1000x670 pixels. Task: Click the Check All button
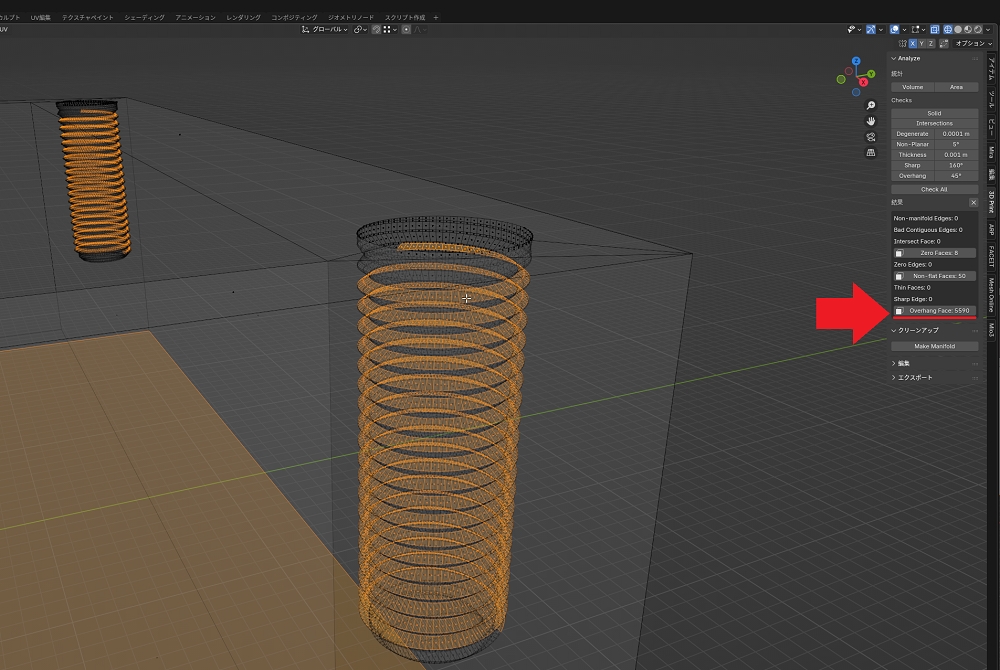(x=934, y=189)
